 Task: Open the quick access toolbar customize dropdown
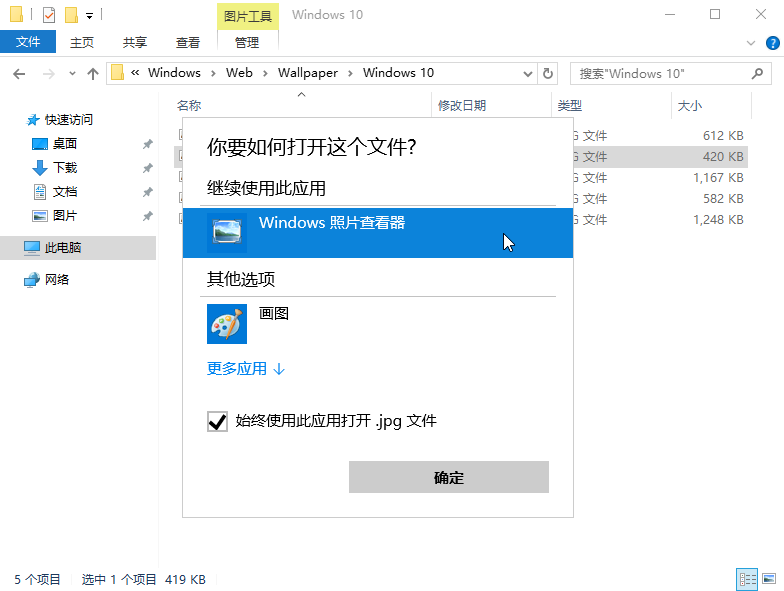90,16
